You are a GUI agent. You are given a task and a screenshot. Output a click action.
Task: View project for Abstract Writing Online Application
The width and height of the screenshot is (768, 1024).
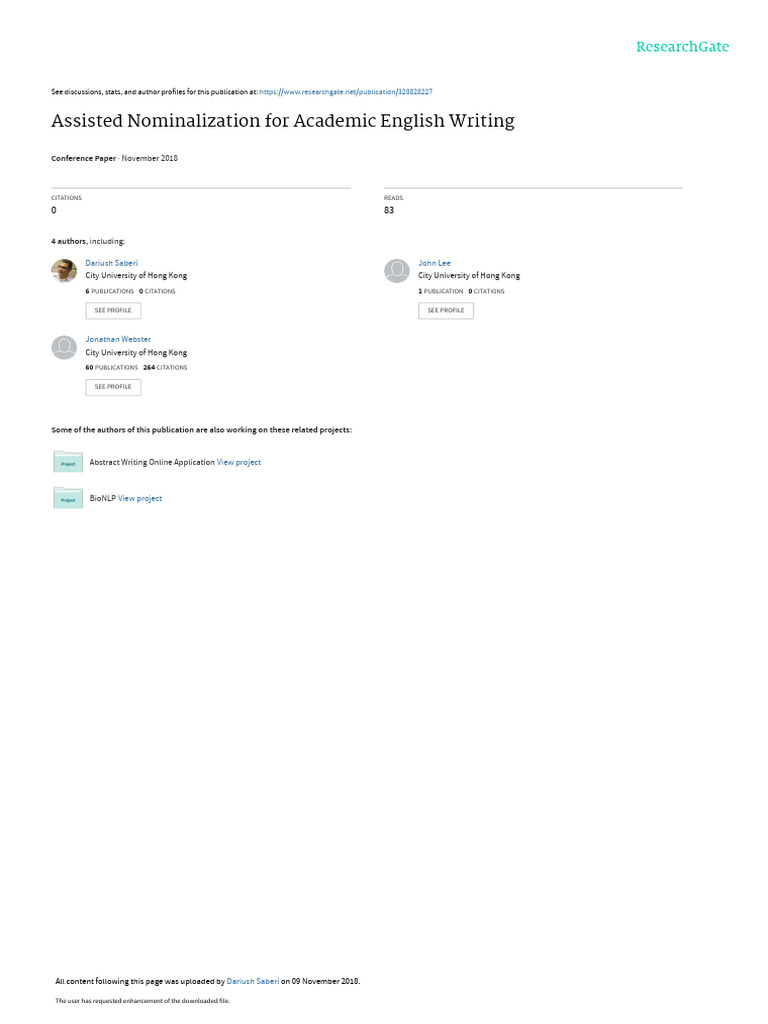coord(239,462)
